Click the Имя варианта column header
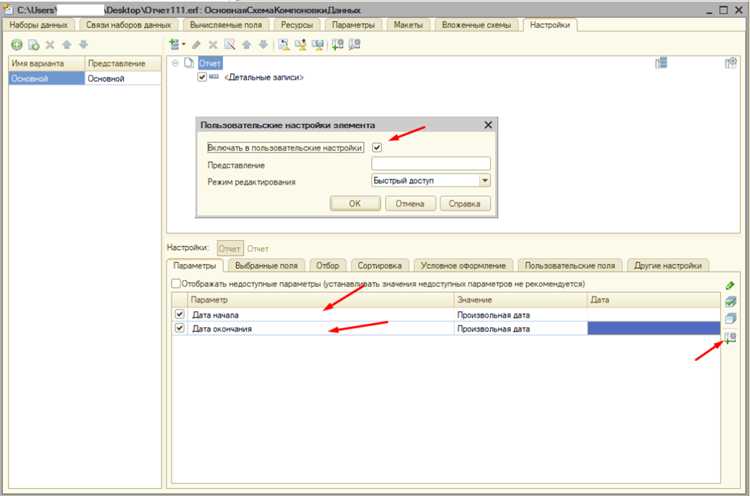 (47, 63)
